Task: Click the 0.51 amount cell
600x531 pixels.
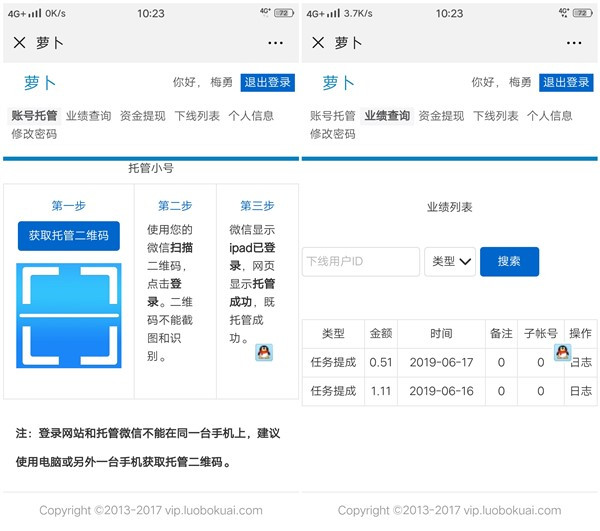Action: (381, 362)
